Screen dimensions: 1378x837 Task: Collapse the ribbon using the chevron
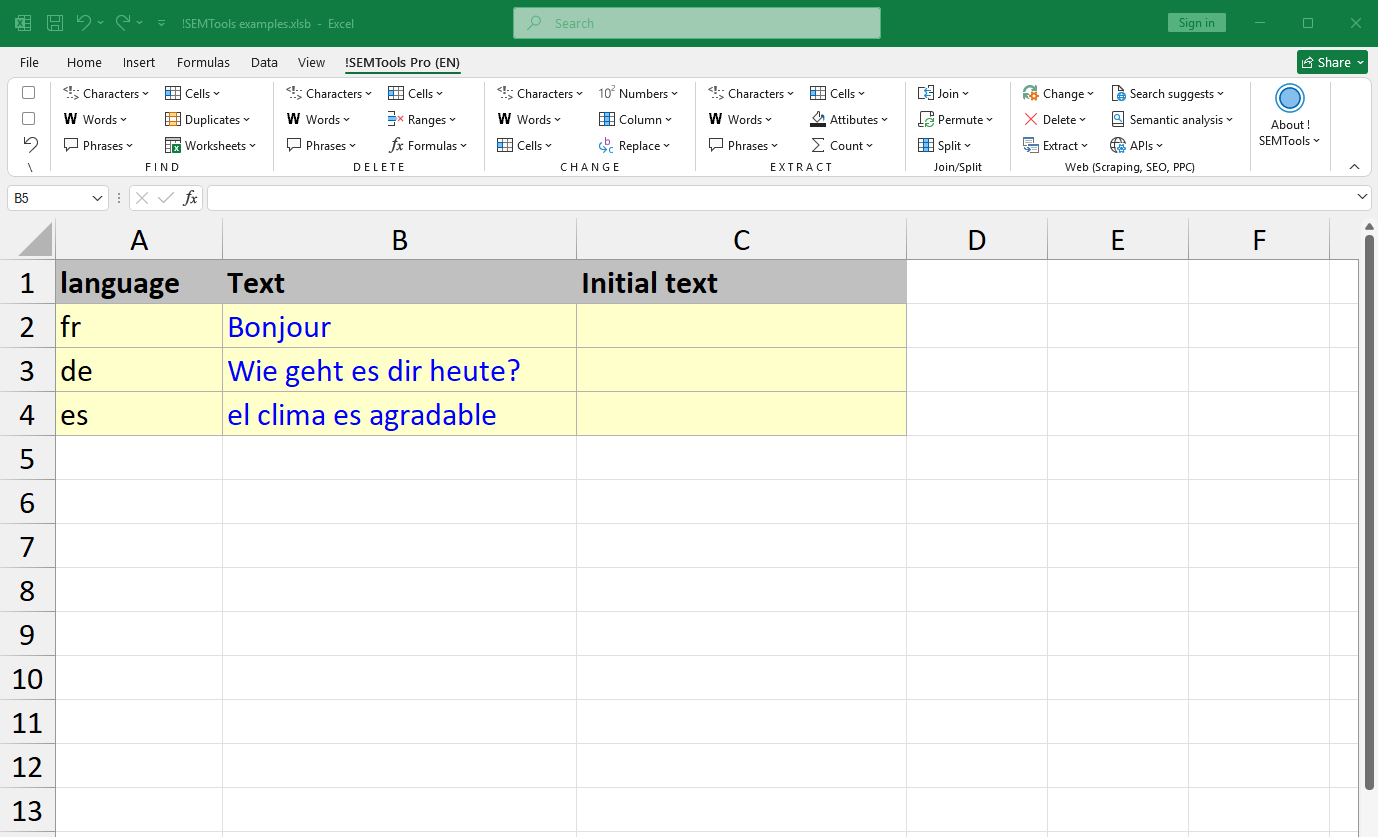pos(1353,166)
